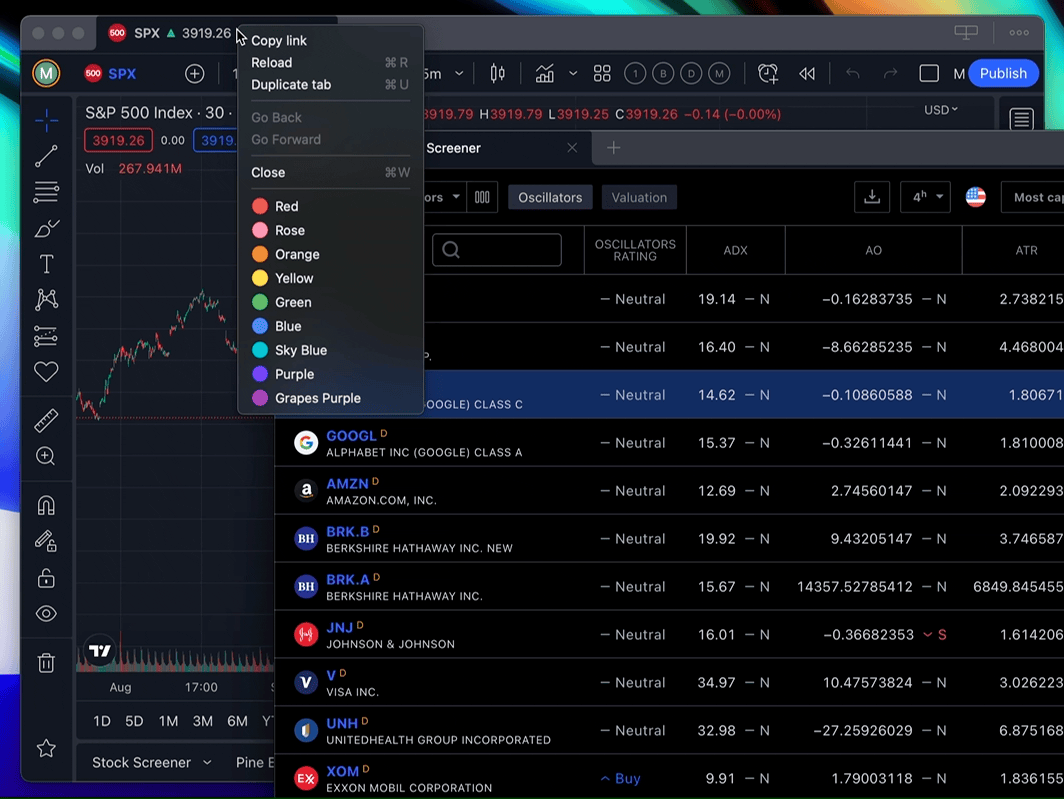Click the blue Publish button
1064x799 pixels.
coord(1003,73)
